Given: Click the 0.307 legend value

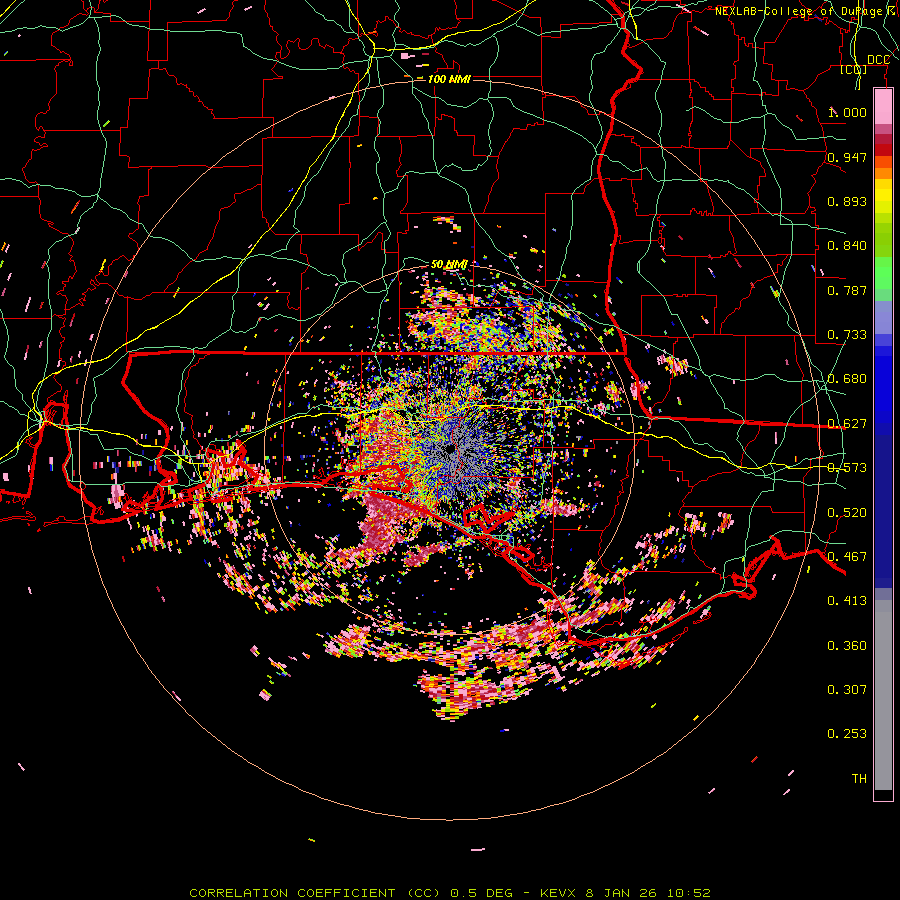Looking at the screenshot, I should click(x=847, y=690).
